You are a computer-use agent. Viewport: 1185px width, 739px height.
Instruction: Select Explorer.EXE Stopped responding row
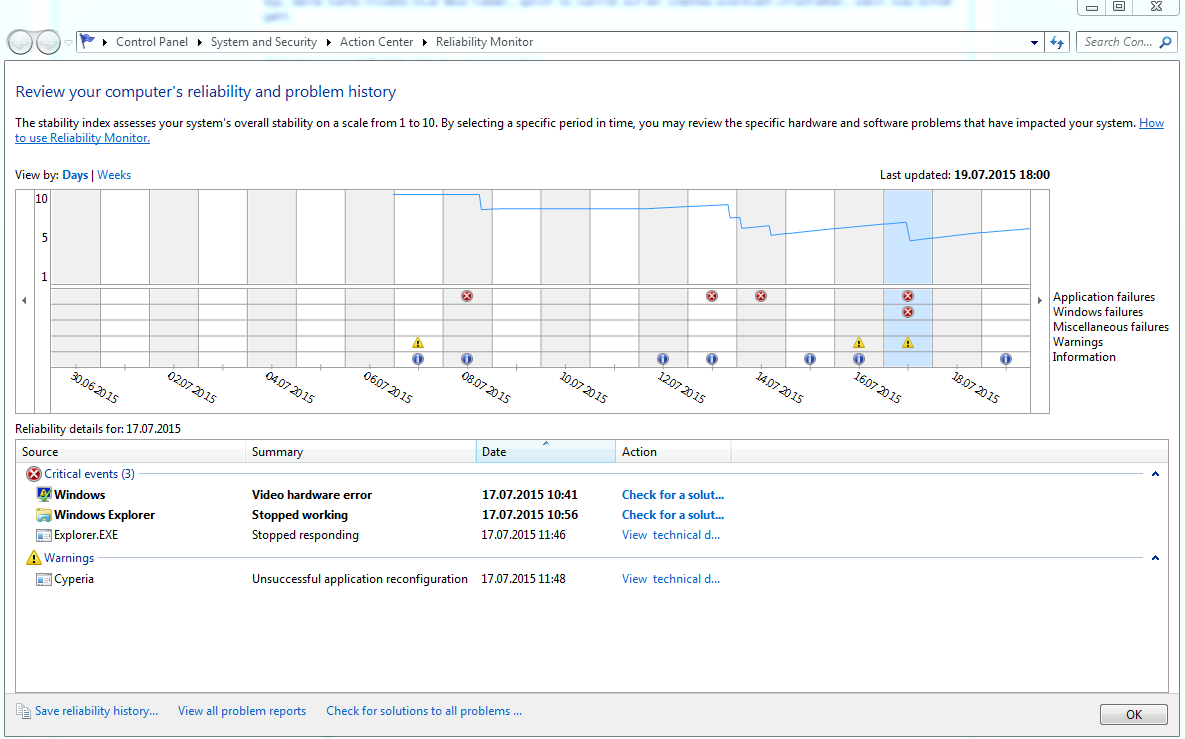coord(592,535)
